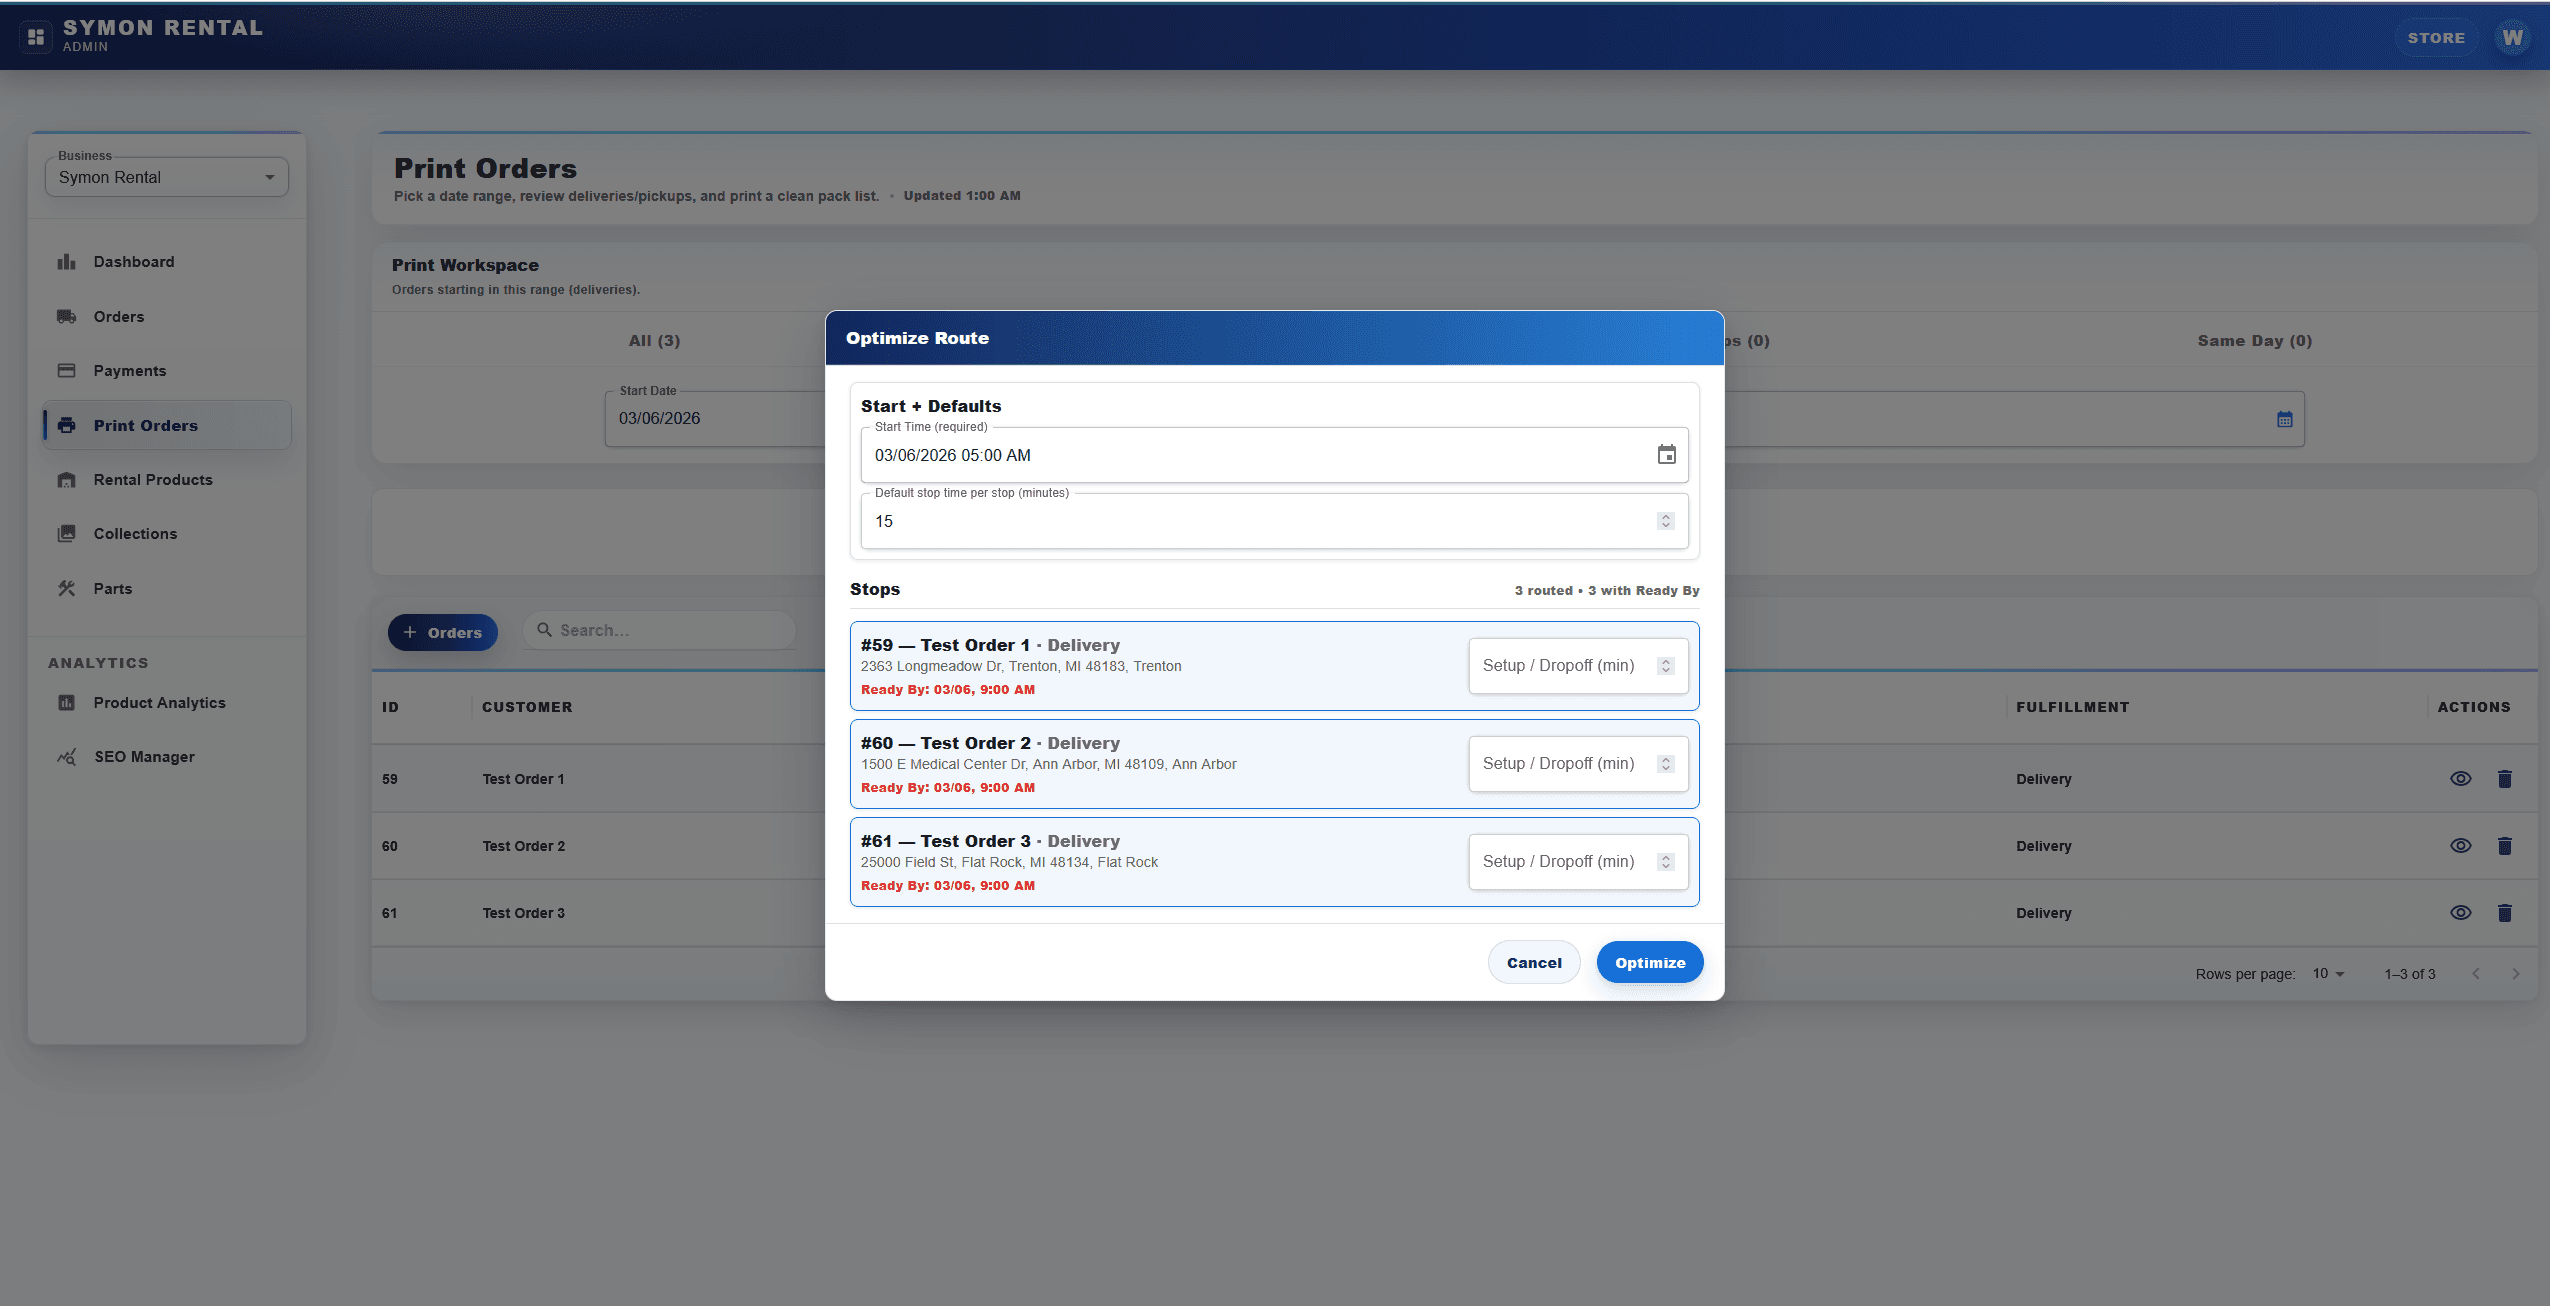Open the SEO Manager tool
Viewport: 2550px width, 1306px height.
click(145, 756)
